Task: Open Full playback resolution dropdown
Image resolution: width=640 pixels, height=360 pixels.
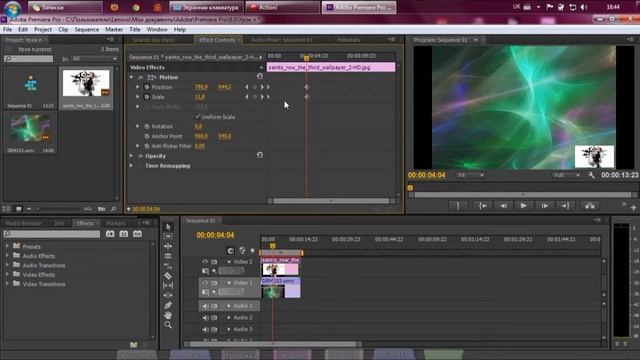Action: (x=567, y=175)
